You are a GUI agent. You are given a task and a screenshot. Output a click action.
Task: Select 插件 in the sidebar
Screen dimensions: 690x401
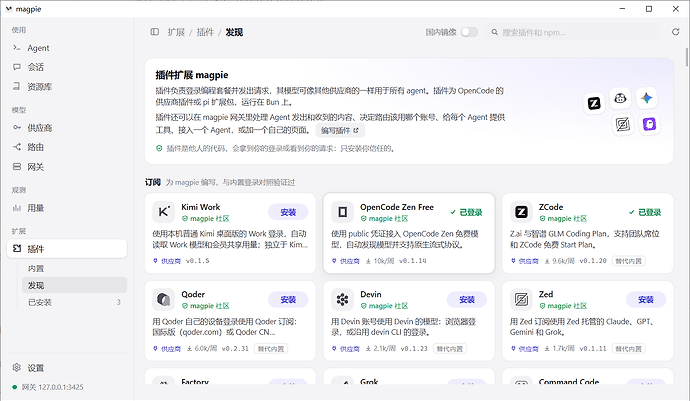coord(67,249)
